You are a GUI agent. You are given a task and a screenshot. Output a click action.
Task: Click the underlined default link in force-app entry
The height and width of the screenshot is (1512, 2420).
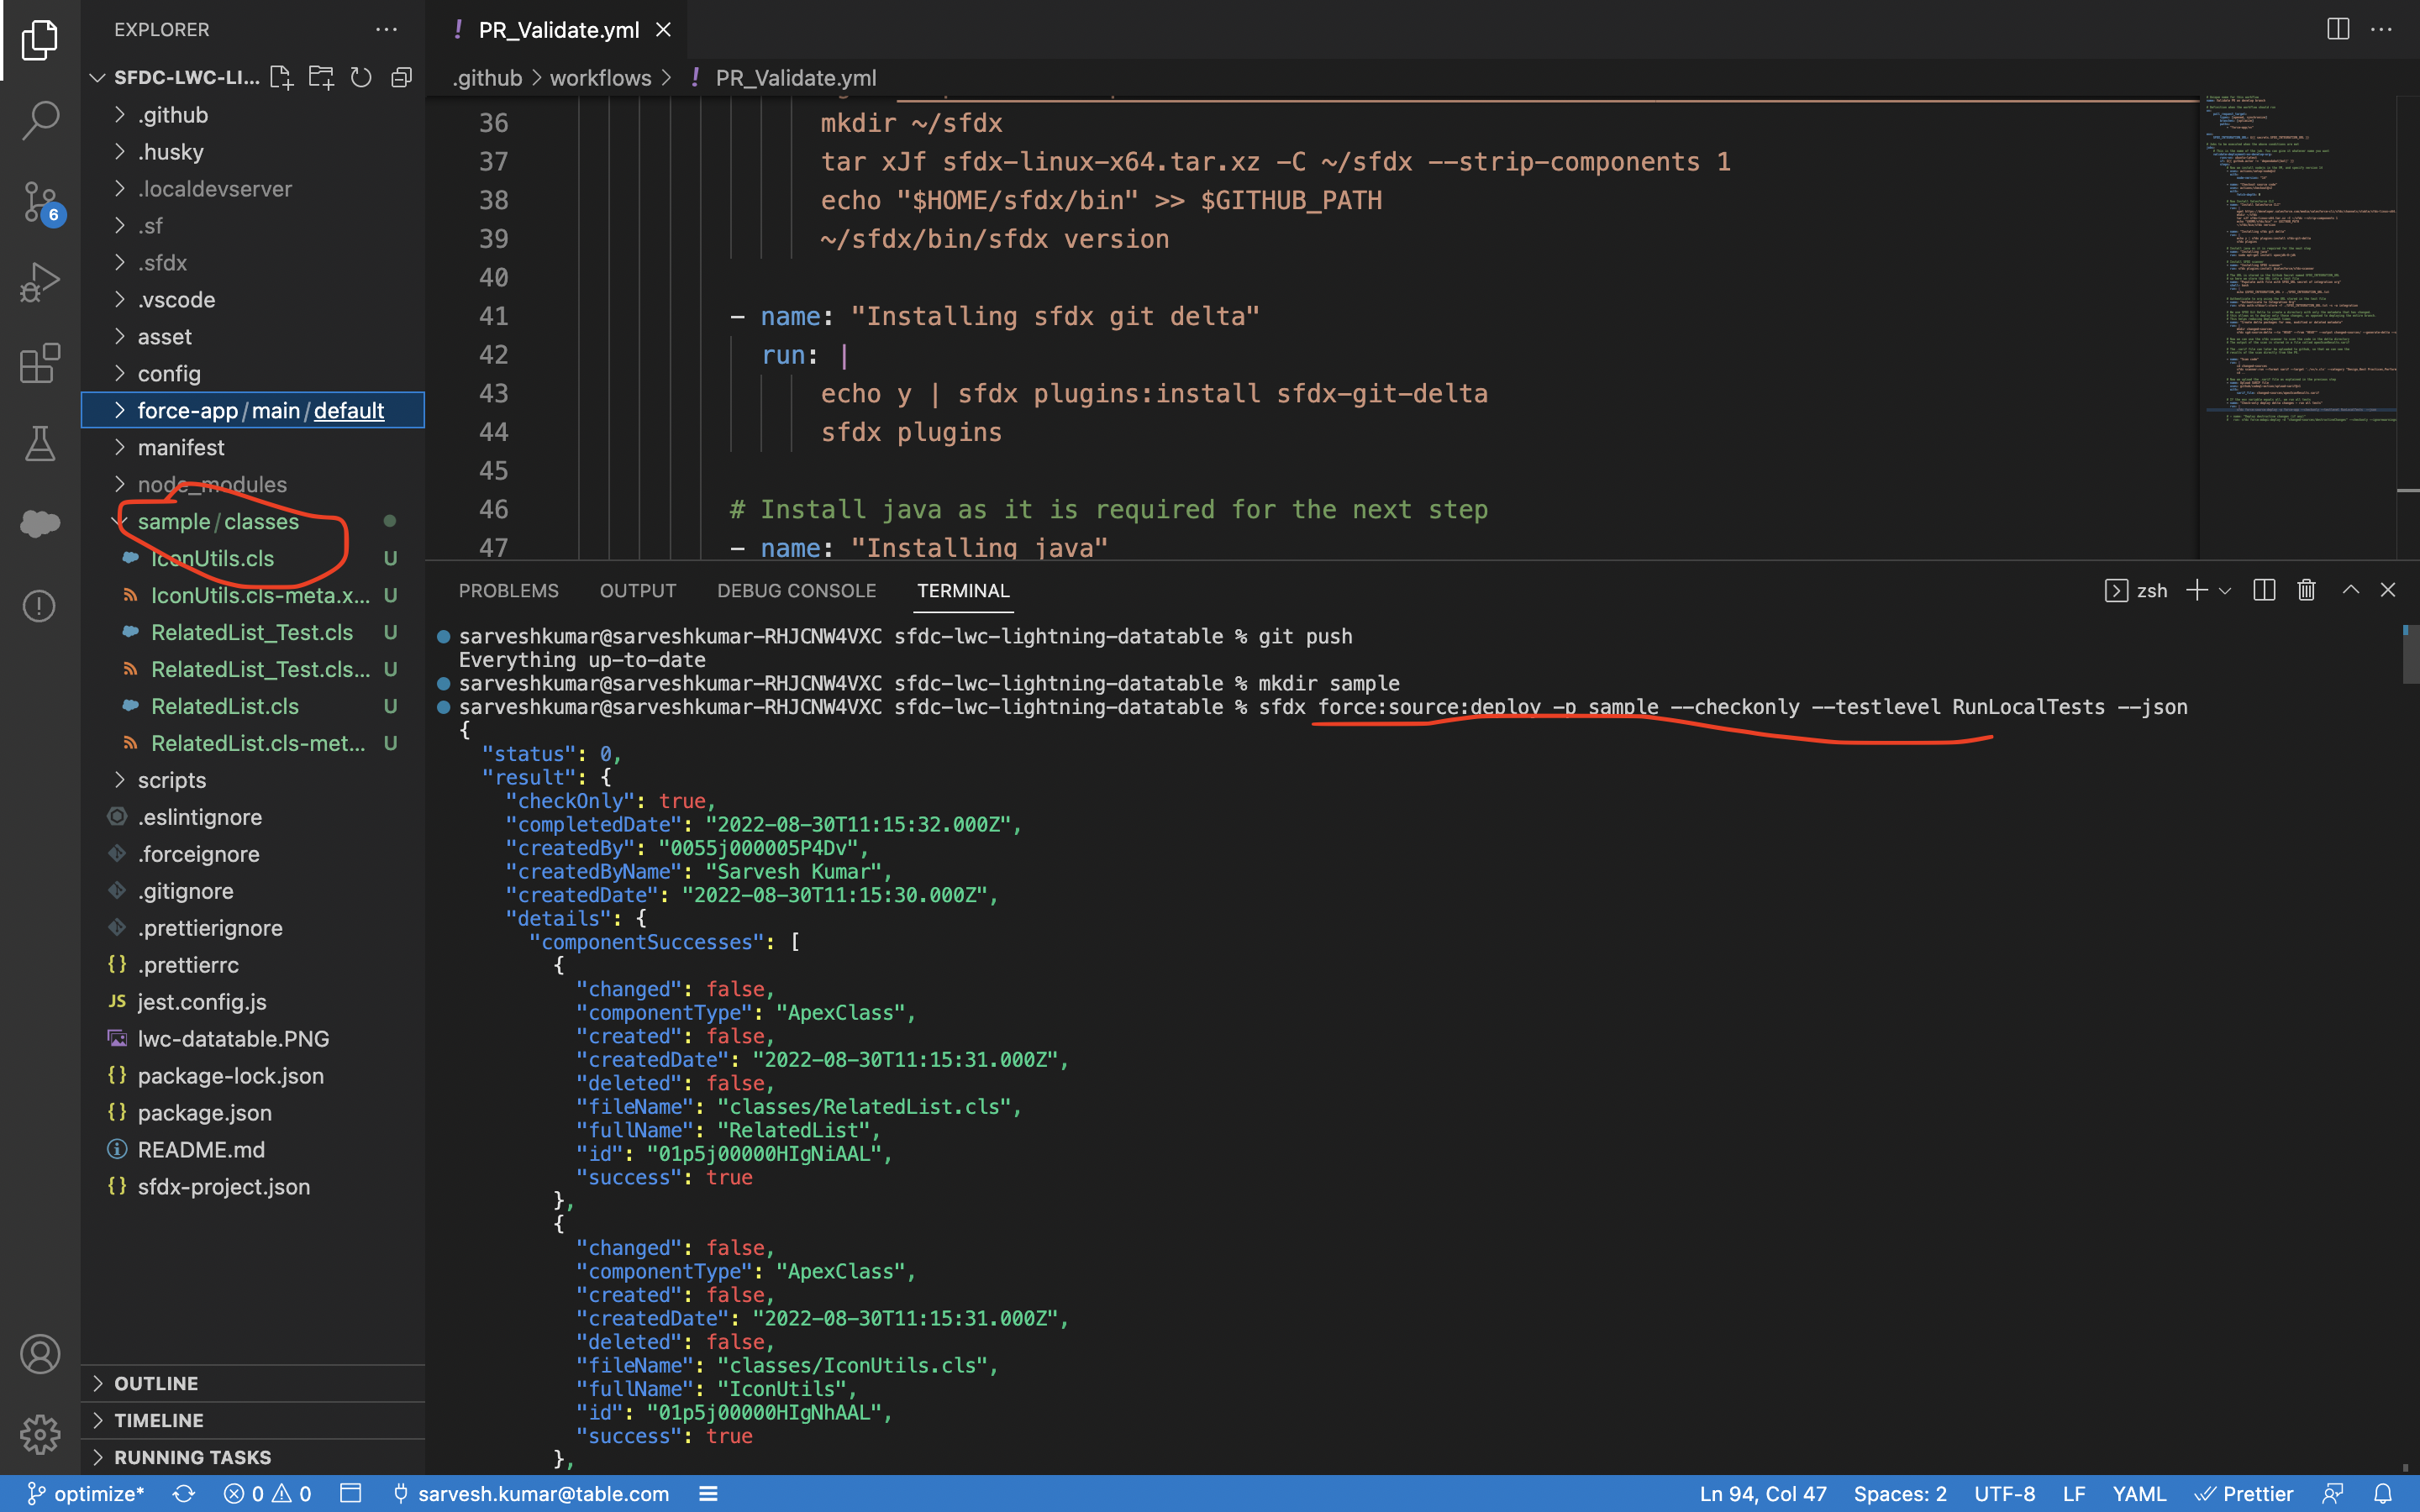349,410
